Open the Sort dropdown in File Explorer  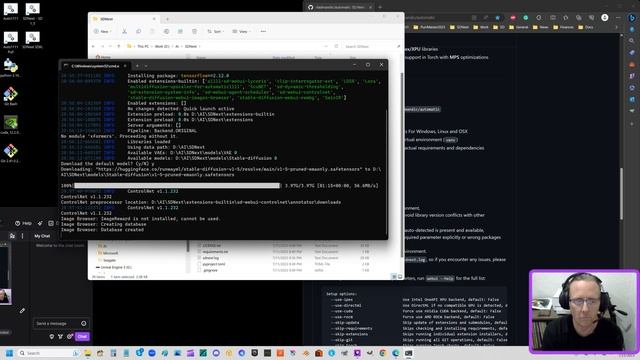coord(216,31)
